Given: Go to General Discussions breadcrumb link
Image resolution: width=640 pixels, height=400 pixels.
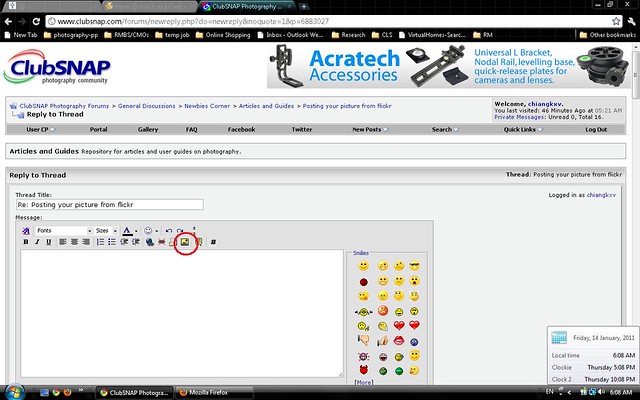Looking at the screenshot, I should [147, 106].
